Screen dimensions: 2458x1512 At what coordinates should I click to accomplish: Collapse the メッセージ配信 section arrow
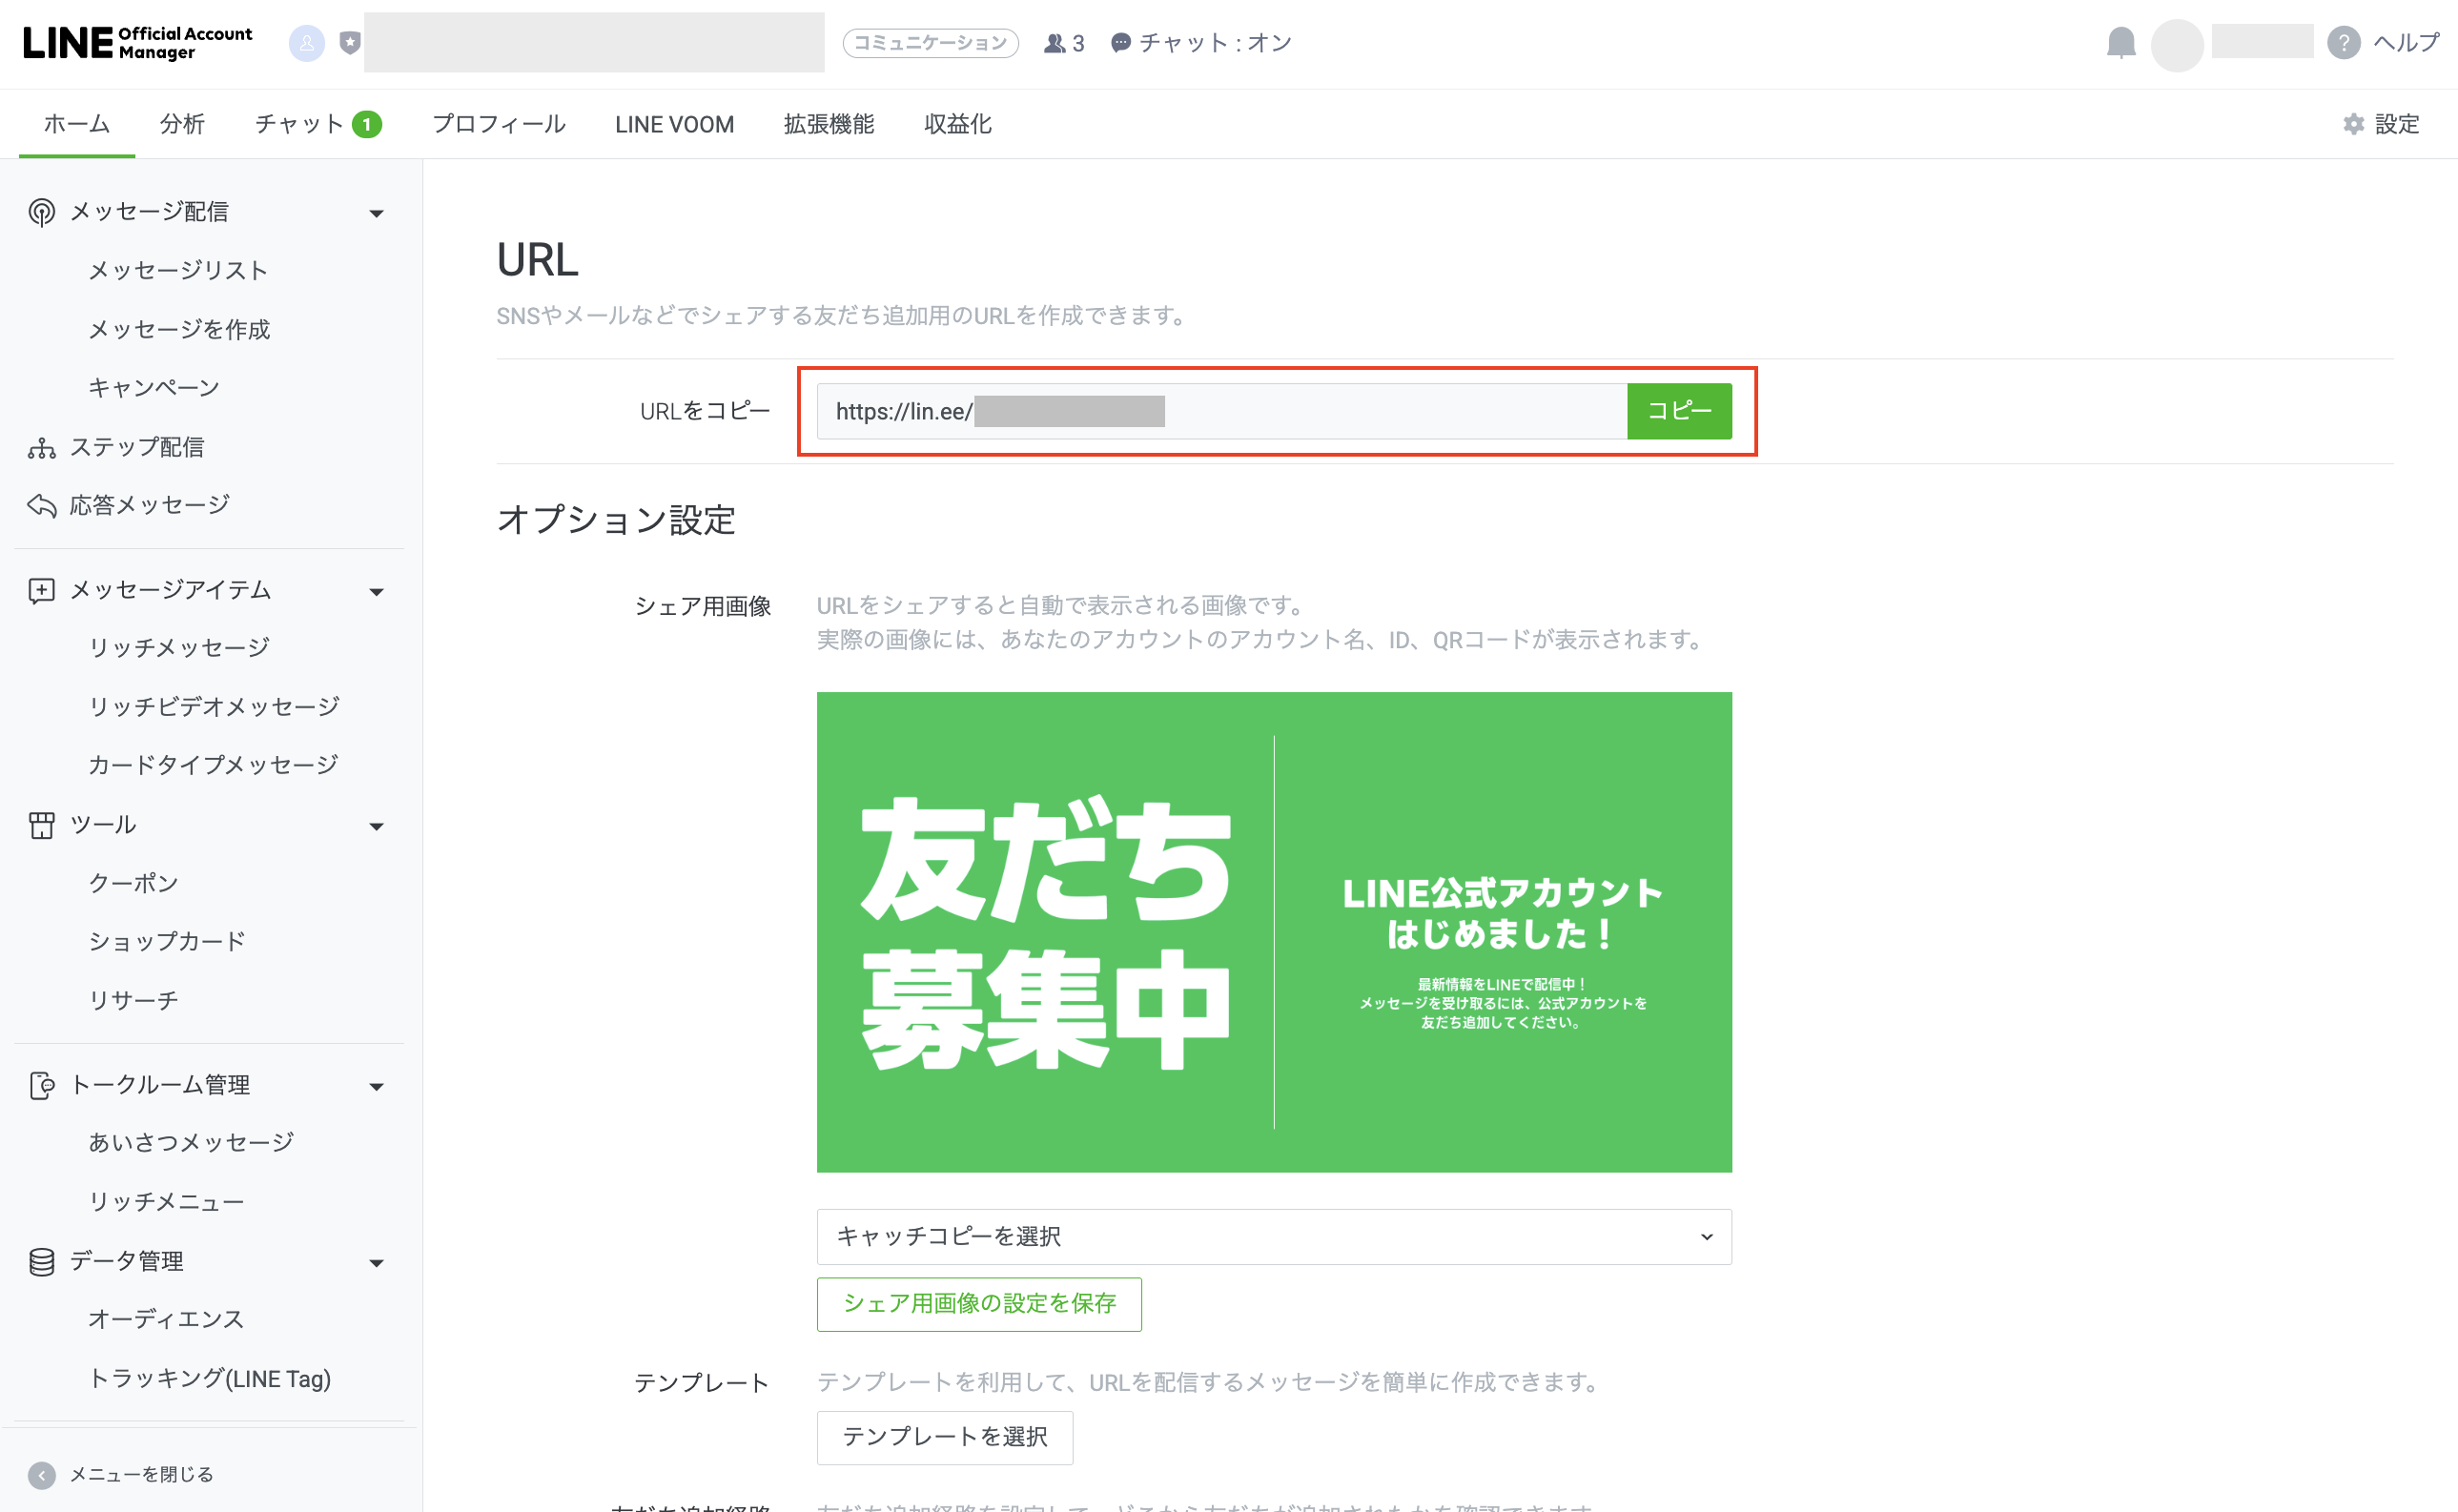(x=376, y=213)
